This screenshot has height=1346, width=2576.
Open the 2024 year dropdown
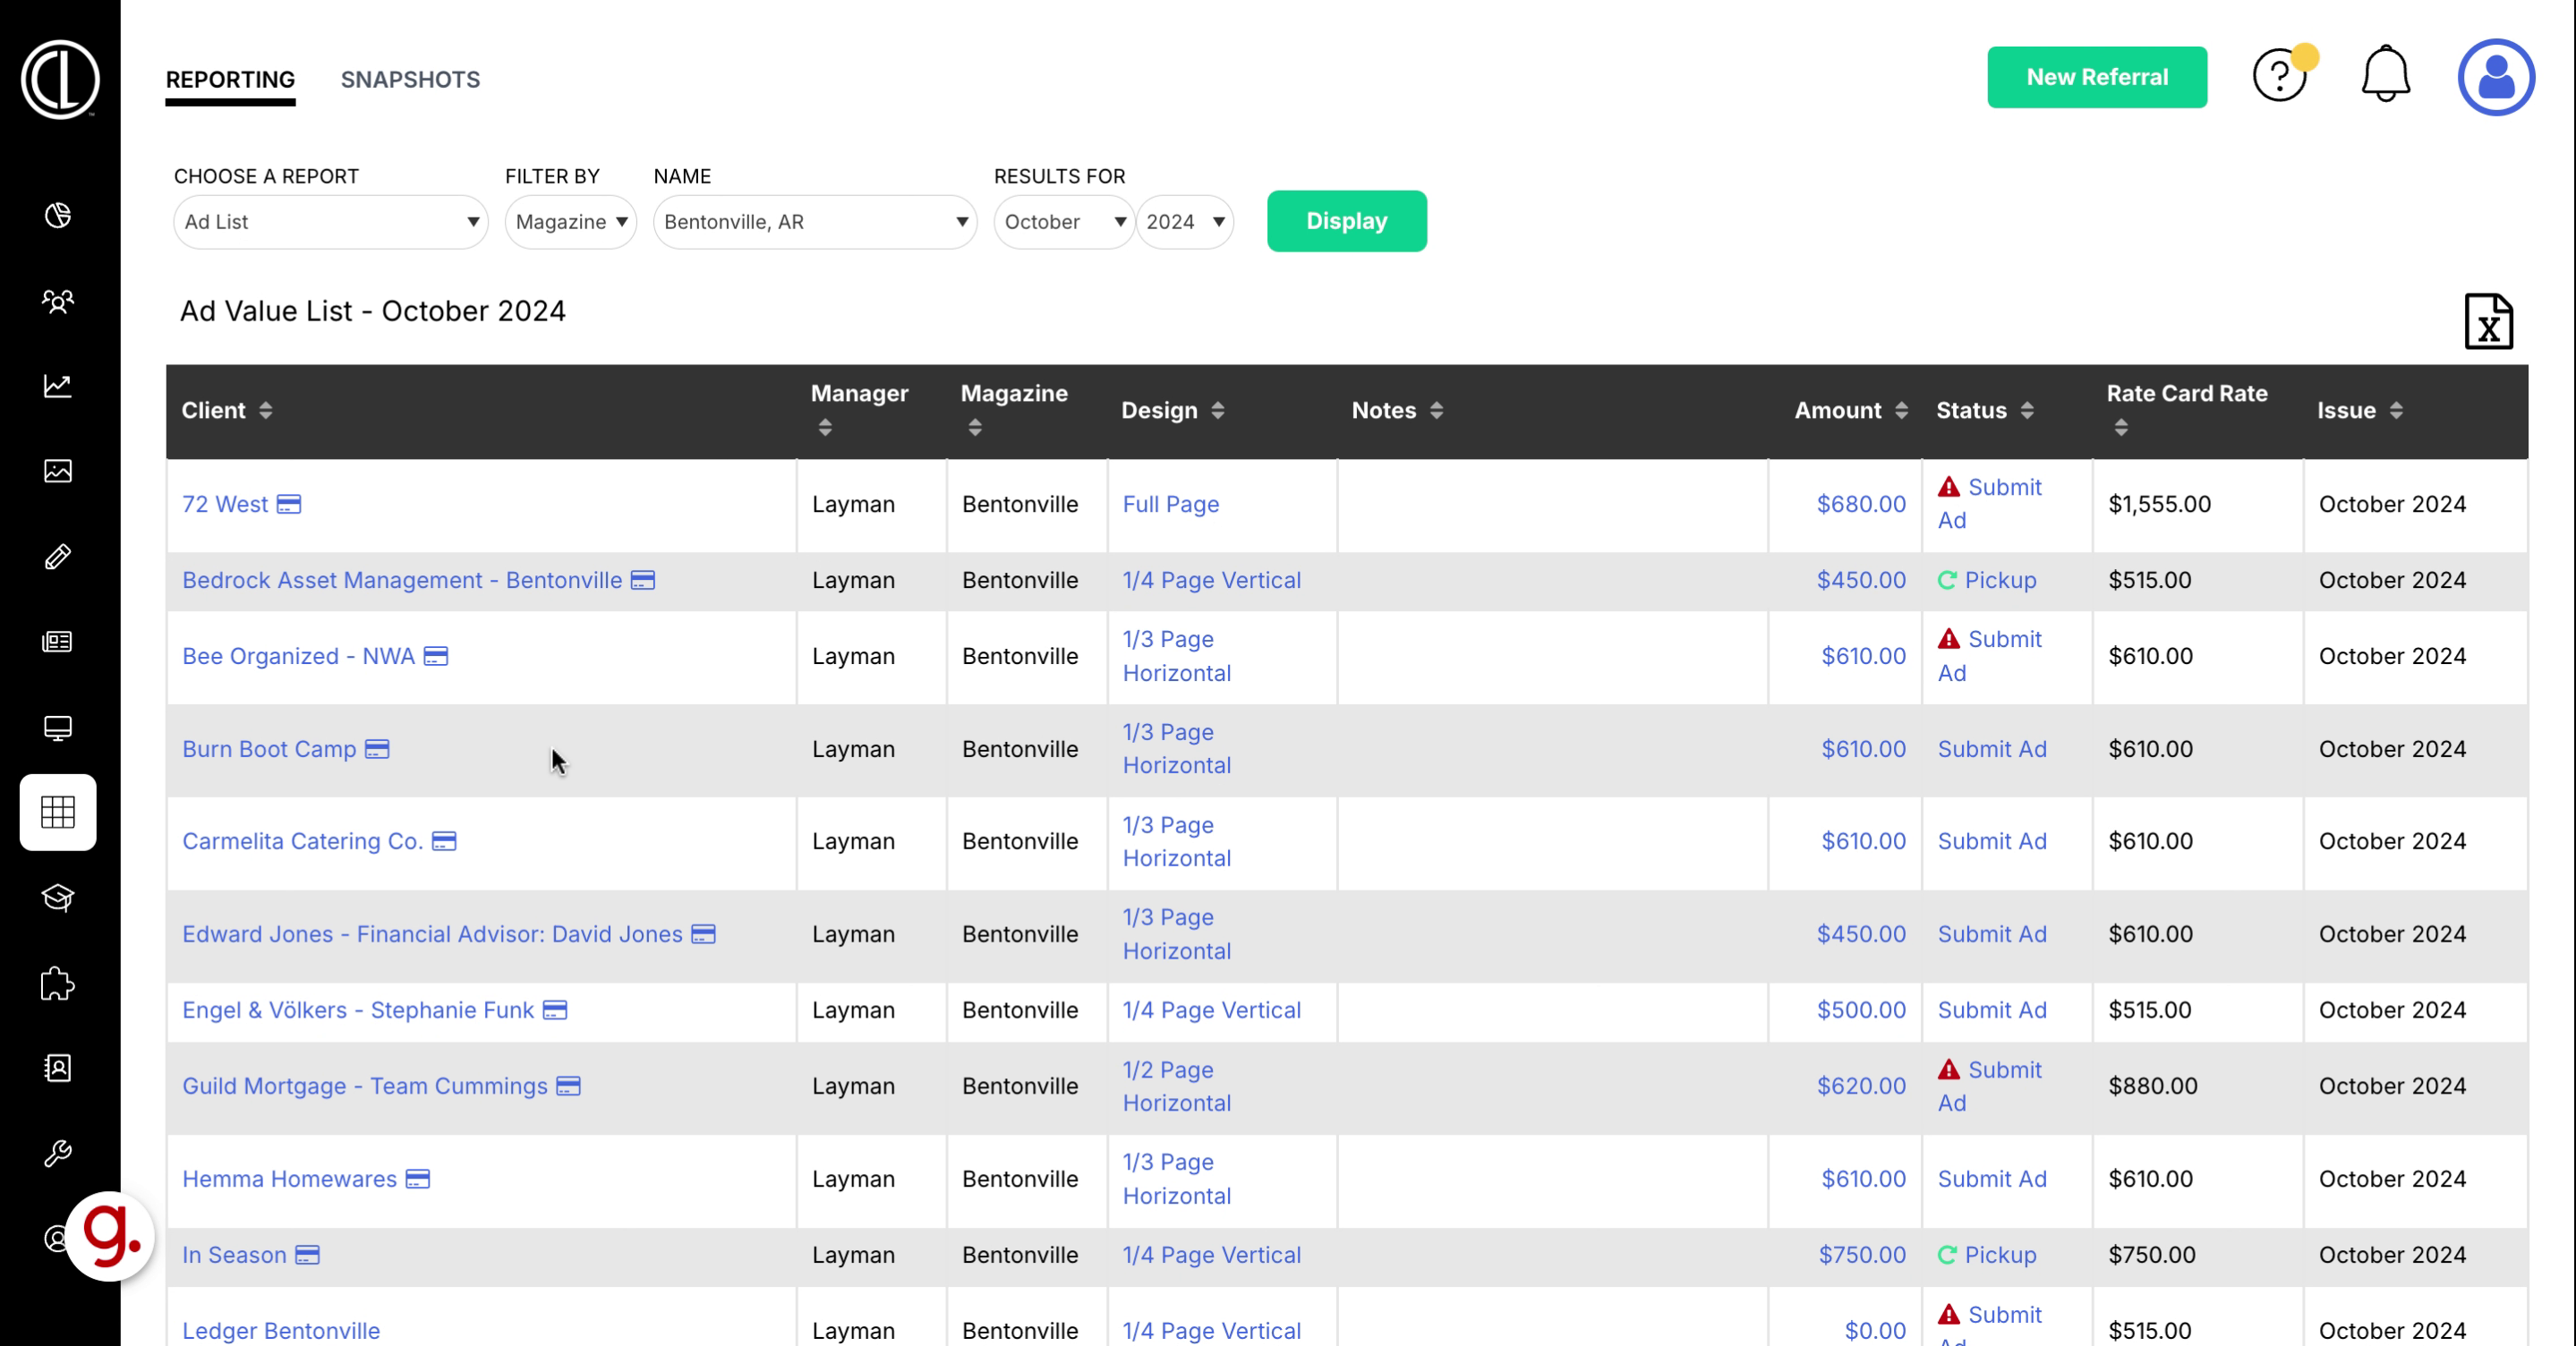[1185, 222]
